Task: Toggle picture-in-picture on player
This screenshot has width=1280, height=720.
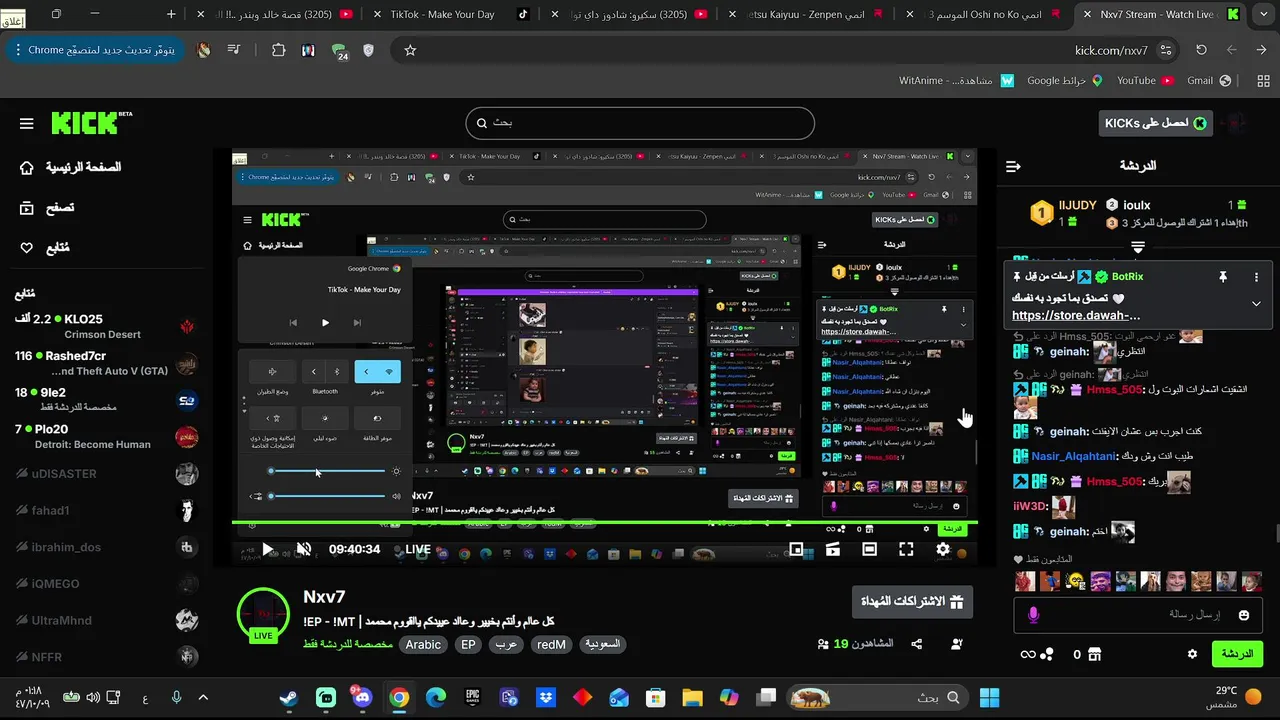Action: pyautogui.click(x=796, y=549)
